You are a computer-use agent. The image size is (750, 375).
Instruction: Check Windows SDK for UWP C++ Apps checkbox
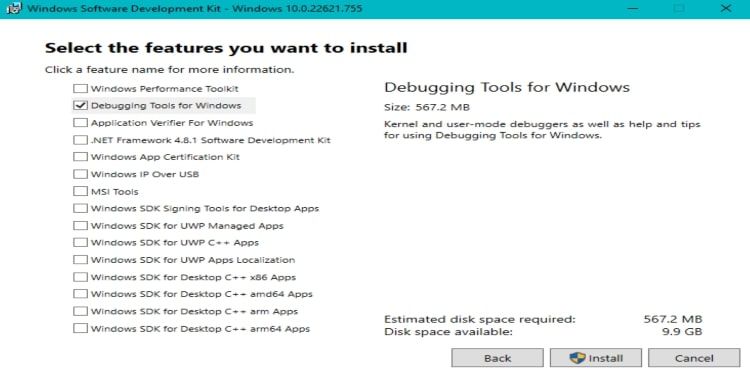coord(80,243)
